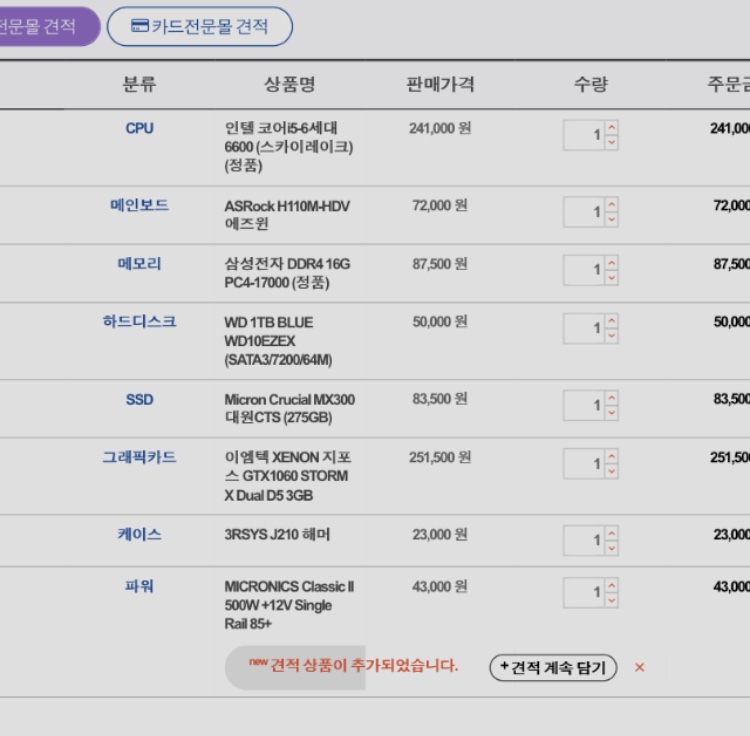Increase 그래픽카드 quantity with up arrow
This screenshot has height=736, width=750.
coord(612,456)
